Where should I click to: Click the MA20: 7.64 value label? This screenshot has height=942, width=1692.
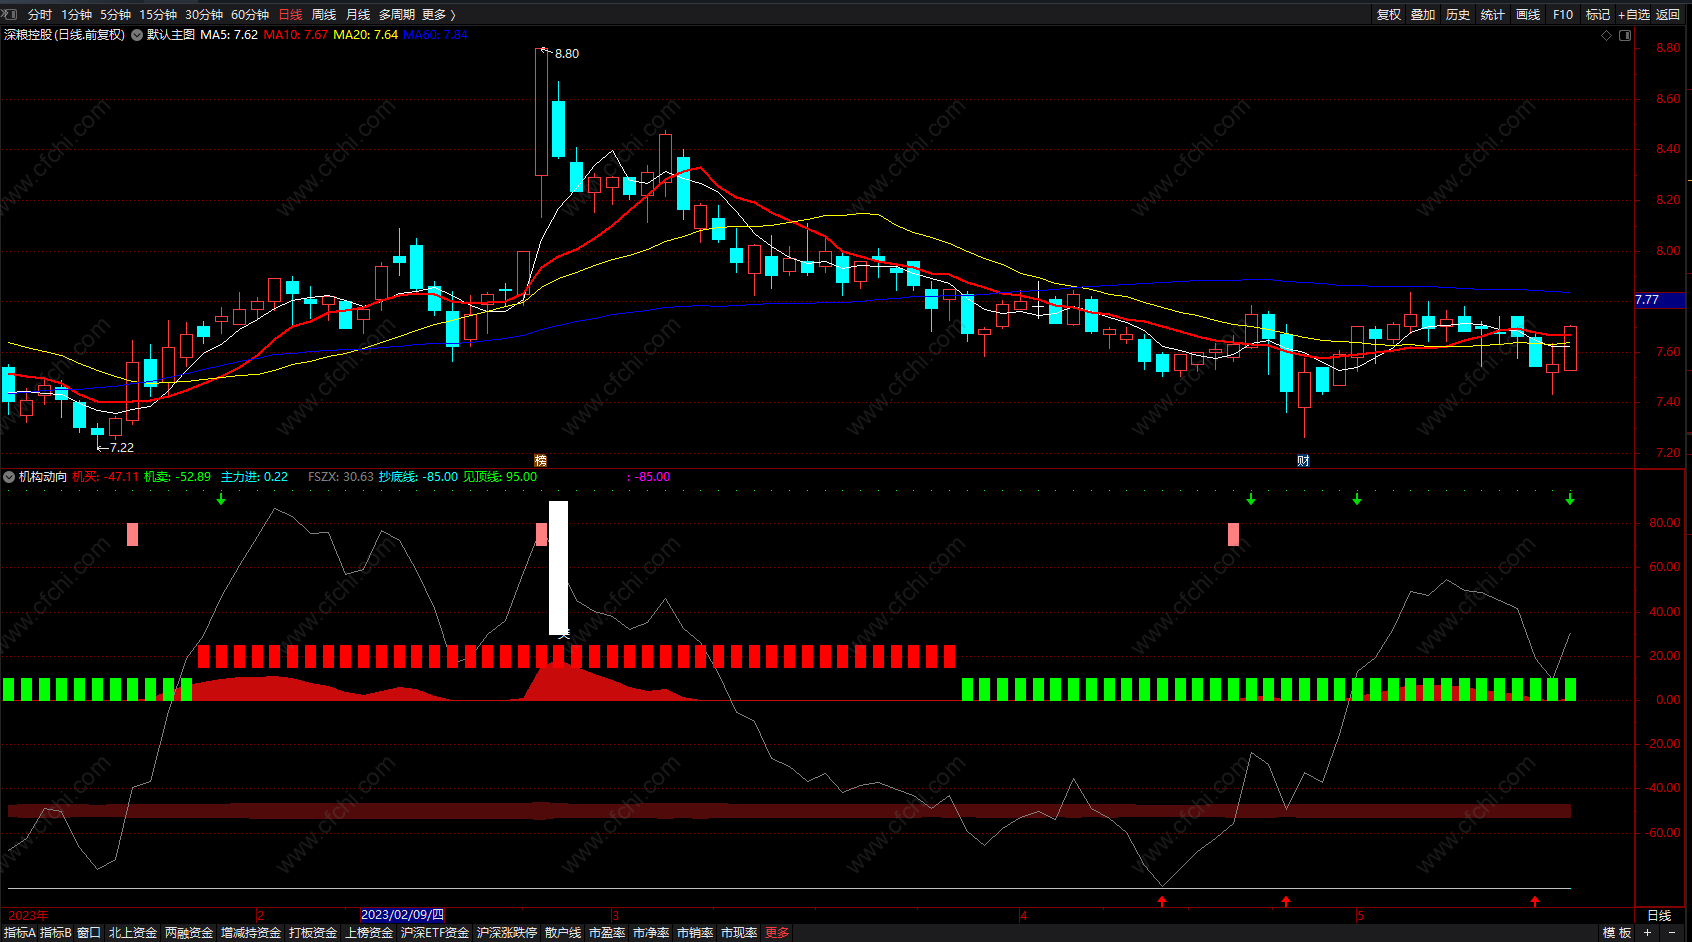(x=366, y=35)
